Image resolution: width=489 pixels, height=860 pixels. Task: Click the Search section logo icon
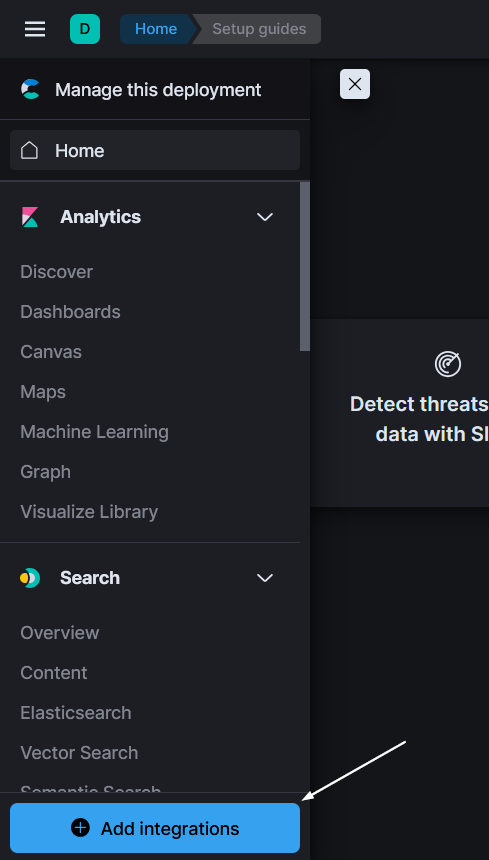30,578
